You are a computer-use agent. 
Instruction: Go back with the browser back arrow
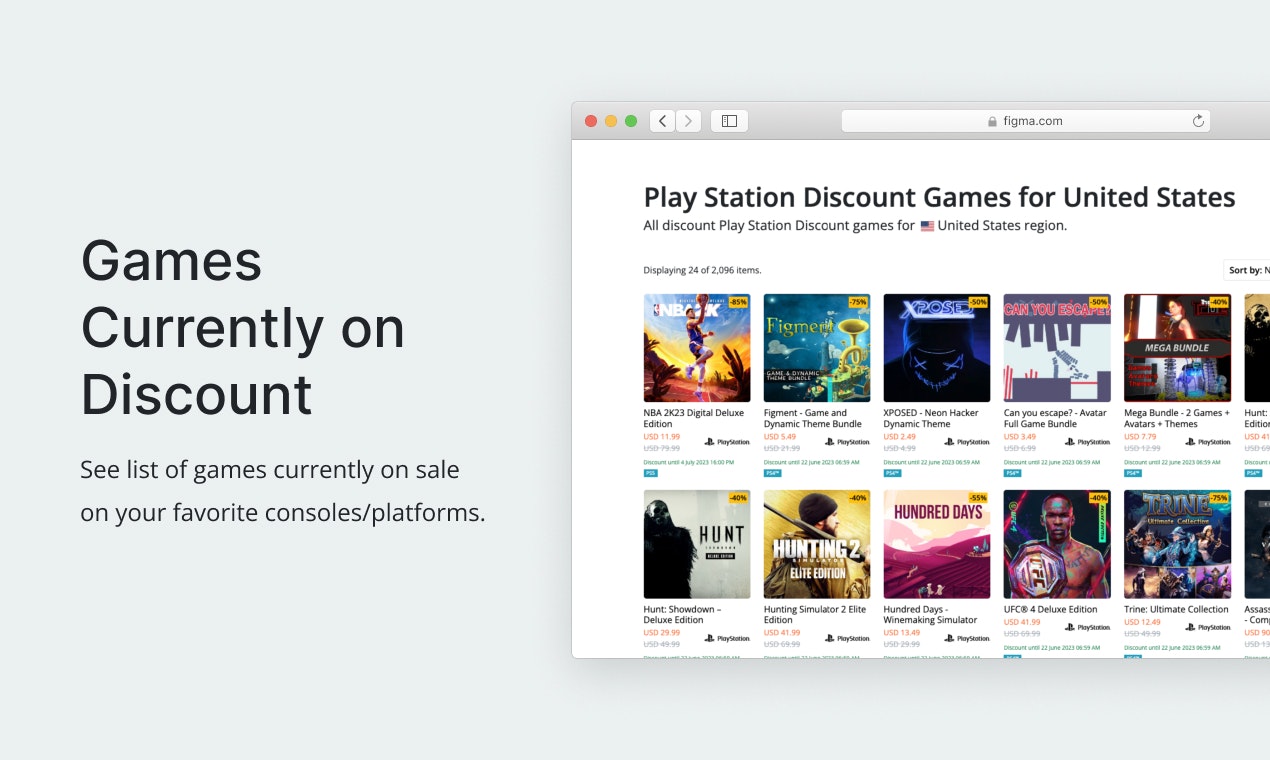(662, 121)
